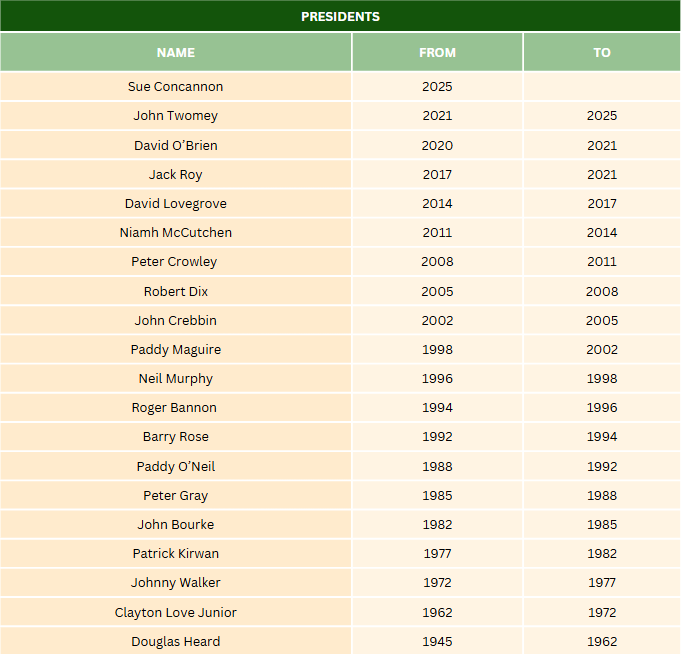683x654 pixels.
Task: Select the John Twomey name cell
Action: click(176, 116)
